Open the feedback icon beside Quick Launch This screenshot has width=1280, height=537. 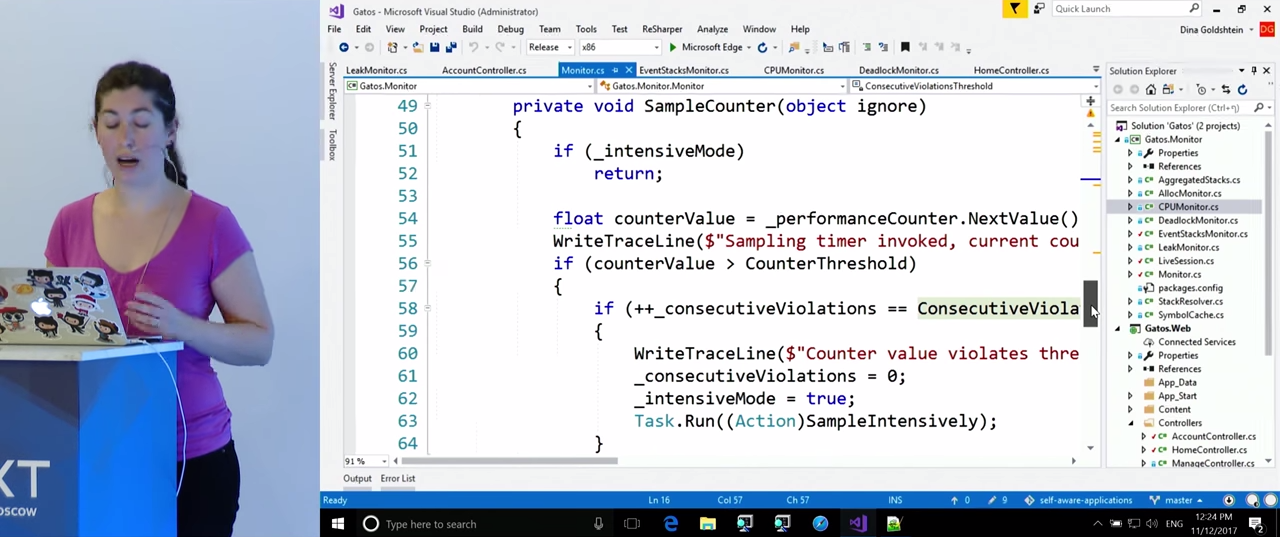click(1039, 9)
